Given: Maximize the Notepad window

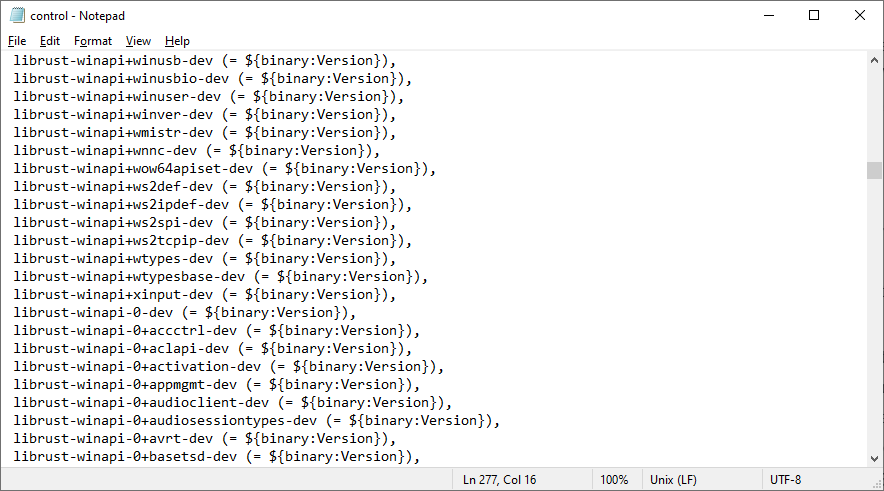Looking at the screenshot, I should pos(814,15).
